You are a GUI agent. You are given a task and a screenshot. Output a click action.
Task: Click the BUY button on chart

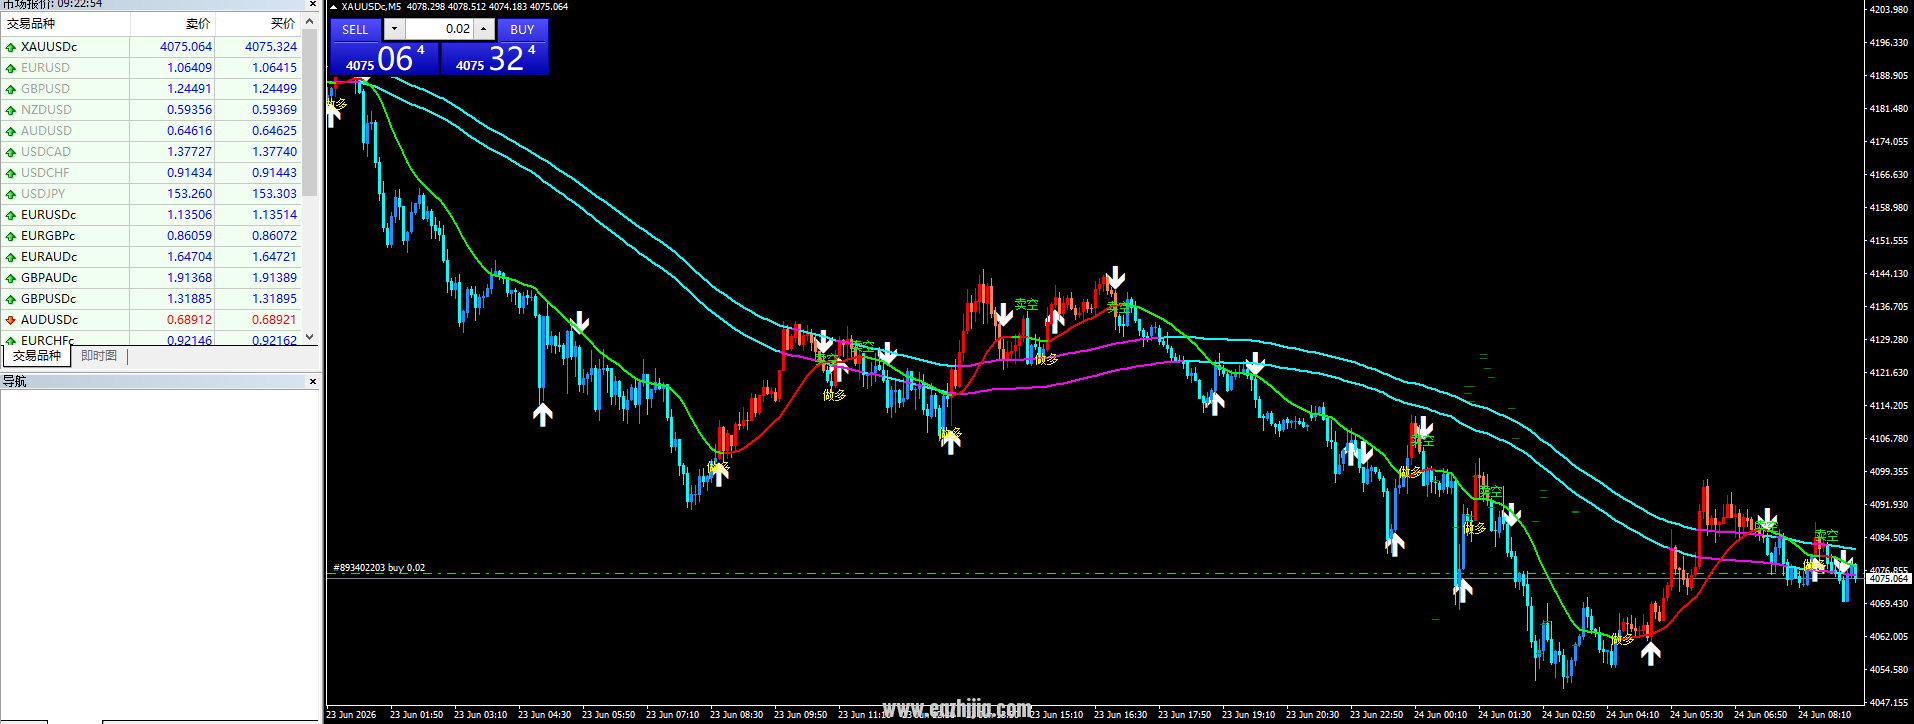tap(522, 29)
